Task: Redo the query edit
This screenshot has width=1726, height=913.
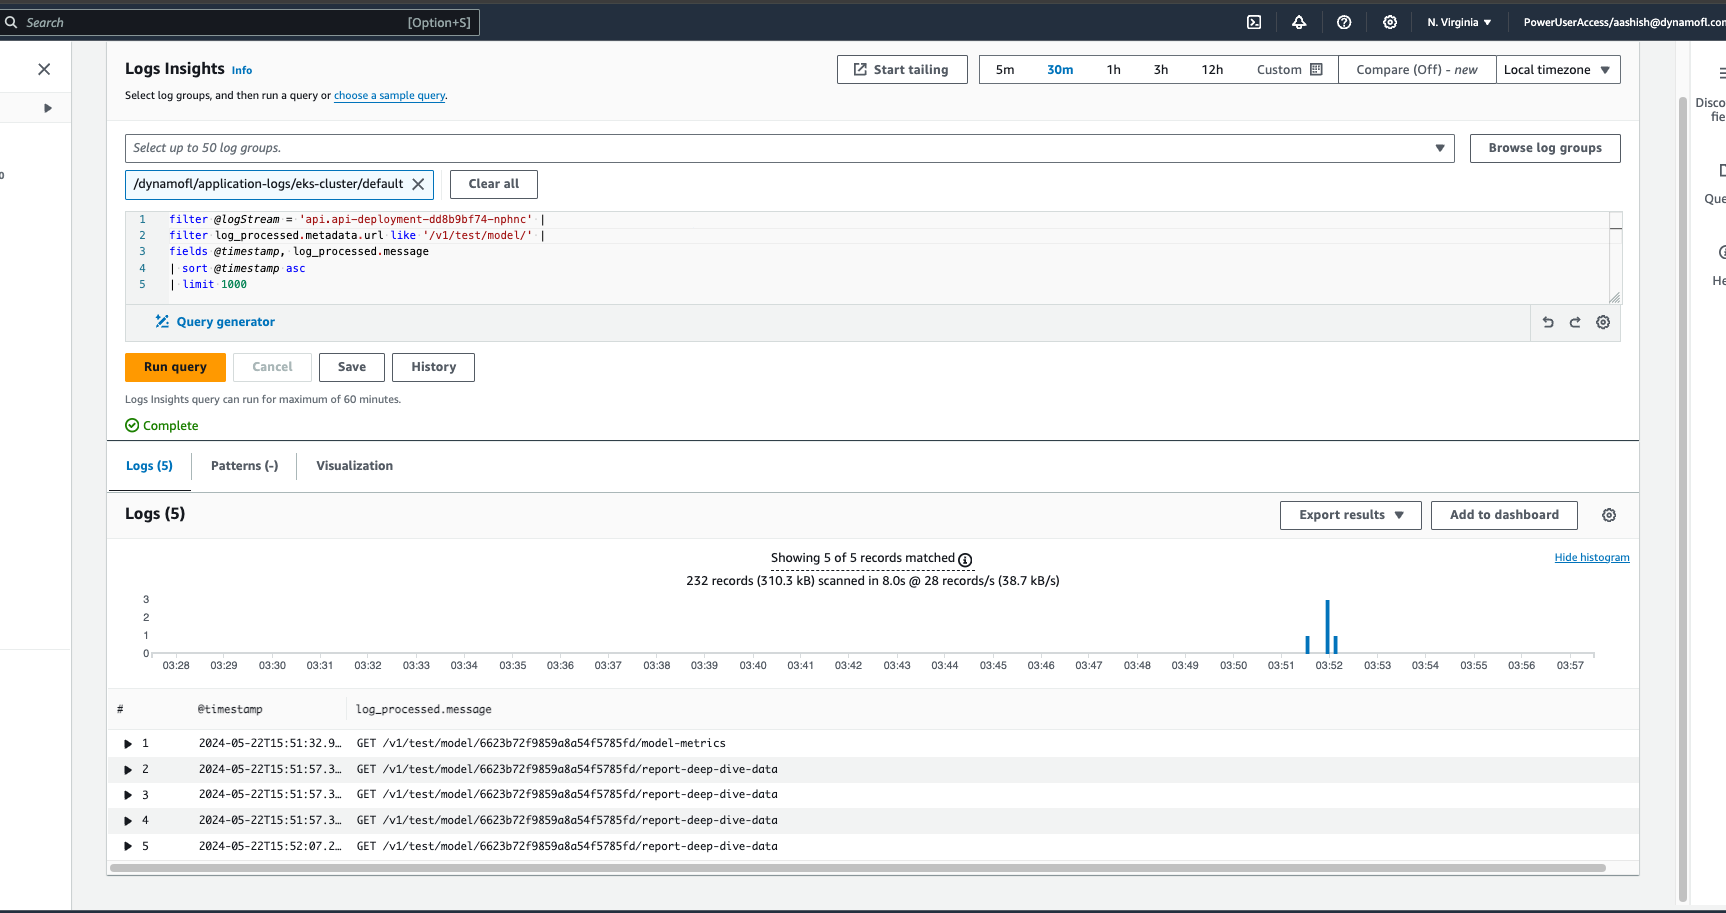Action: [x=1575, y=322]
